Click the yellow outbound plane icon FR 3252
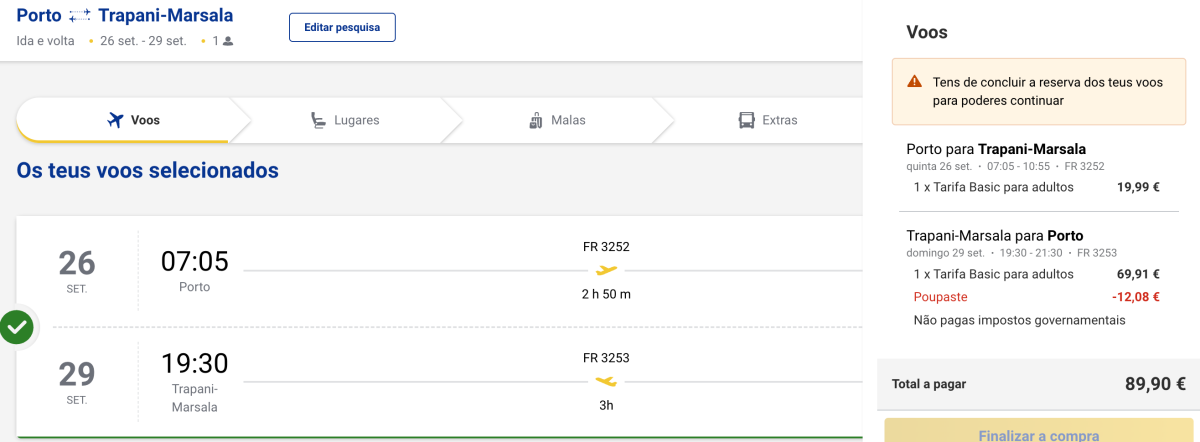1200x442 pixels. click(606, 270)
